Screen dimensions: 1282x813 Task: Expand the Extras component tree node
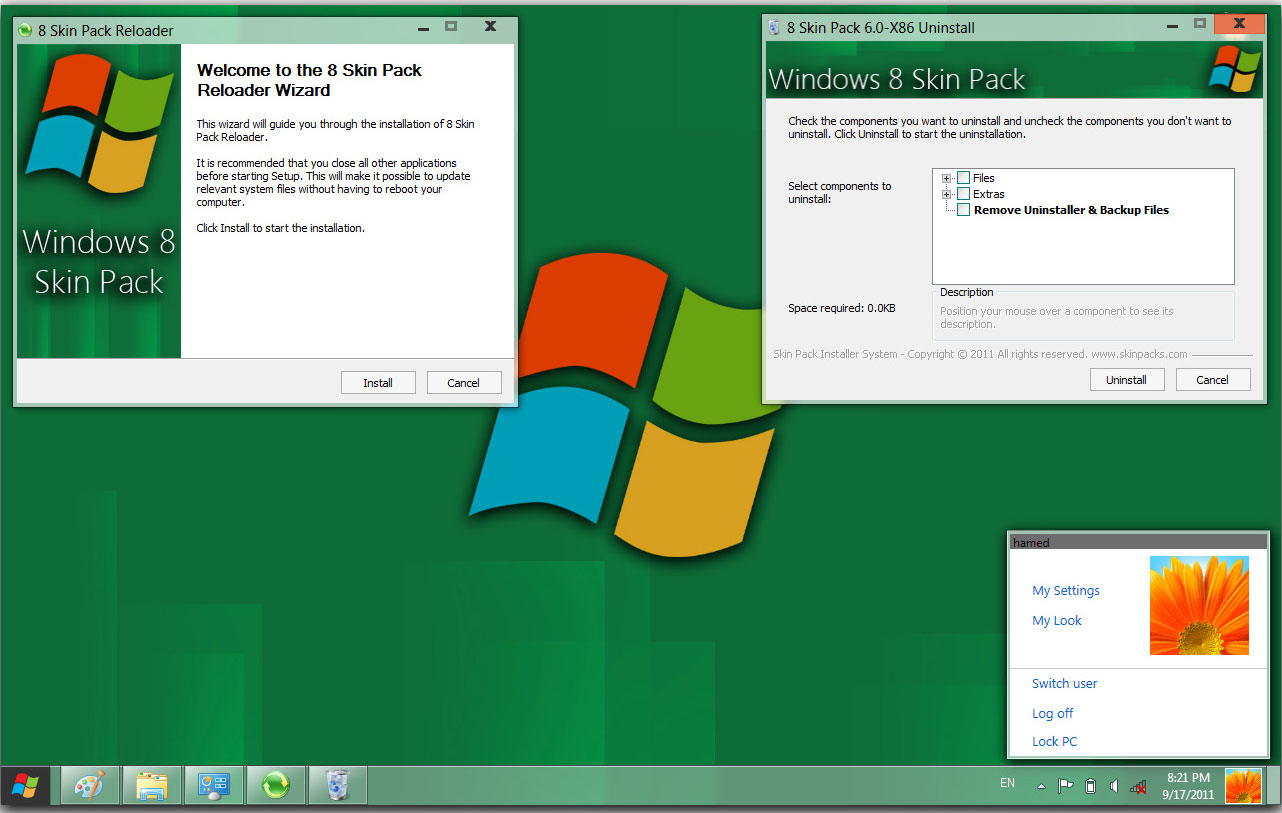click(x=946, y=194)
